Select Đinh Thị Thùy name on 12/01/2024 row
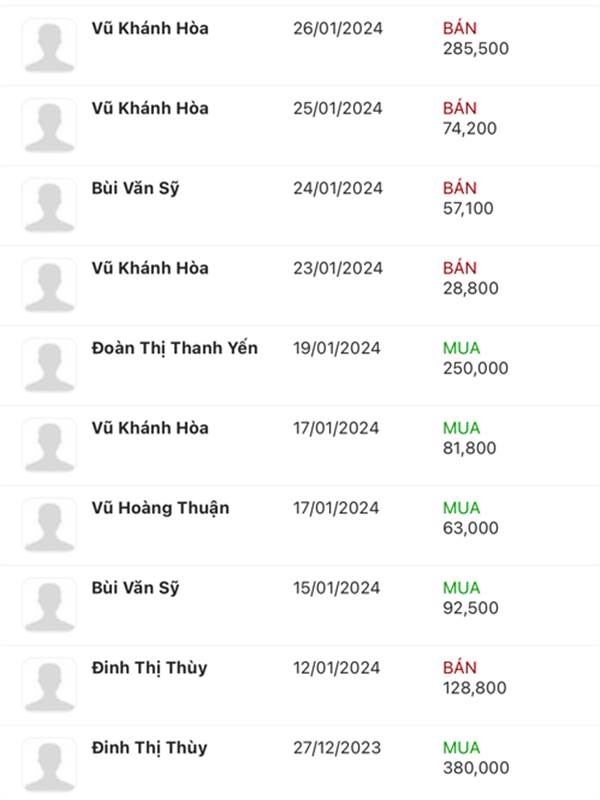The image size is (600, 800). pyautogui.click(x=149, y=668)
